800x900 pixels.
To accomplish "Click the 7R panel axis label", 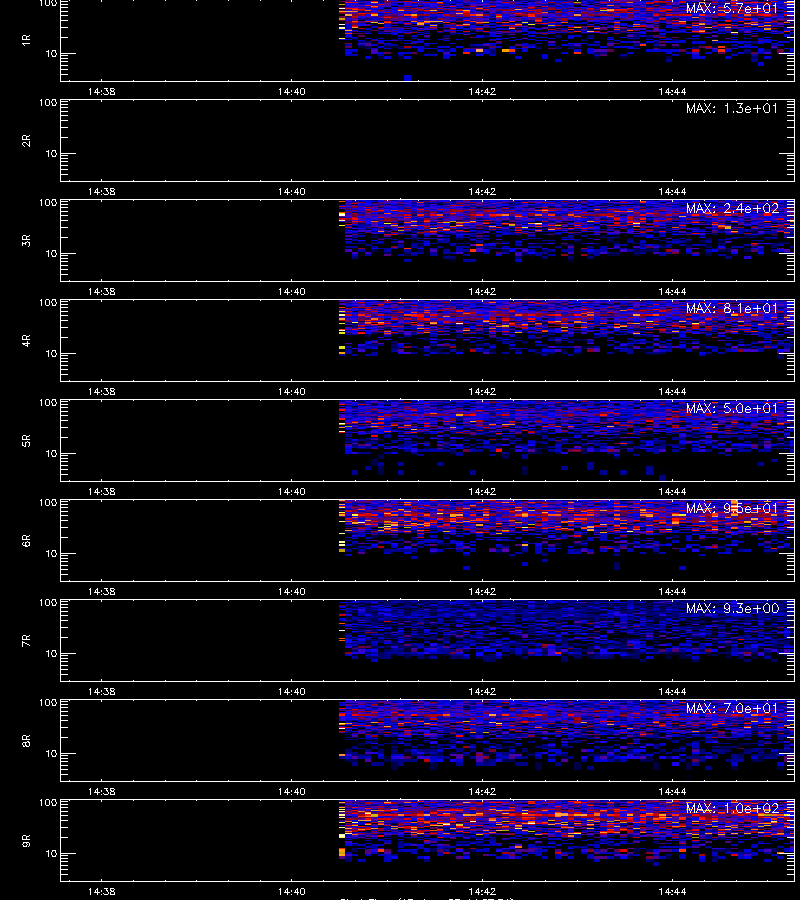I will 26,641.
